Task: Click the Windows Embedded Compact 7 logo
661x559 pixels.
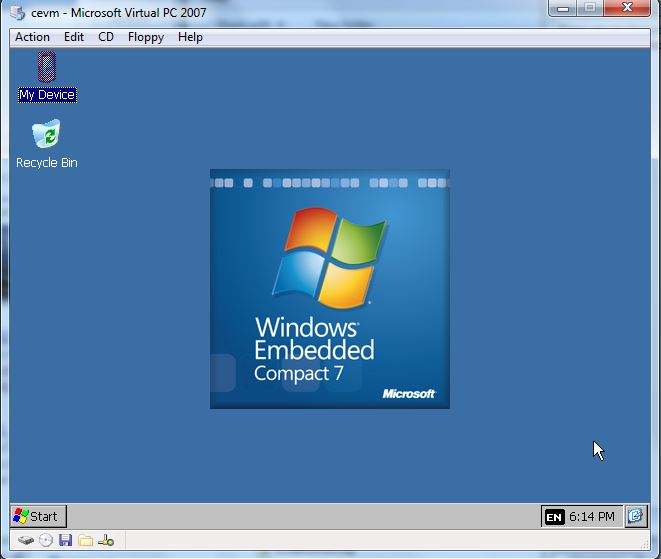Action: pyautogui.click(x=330, y=289)
